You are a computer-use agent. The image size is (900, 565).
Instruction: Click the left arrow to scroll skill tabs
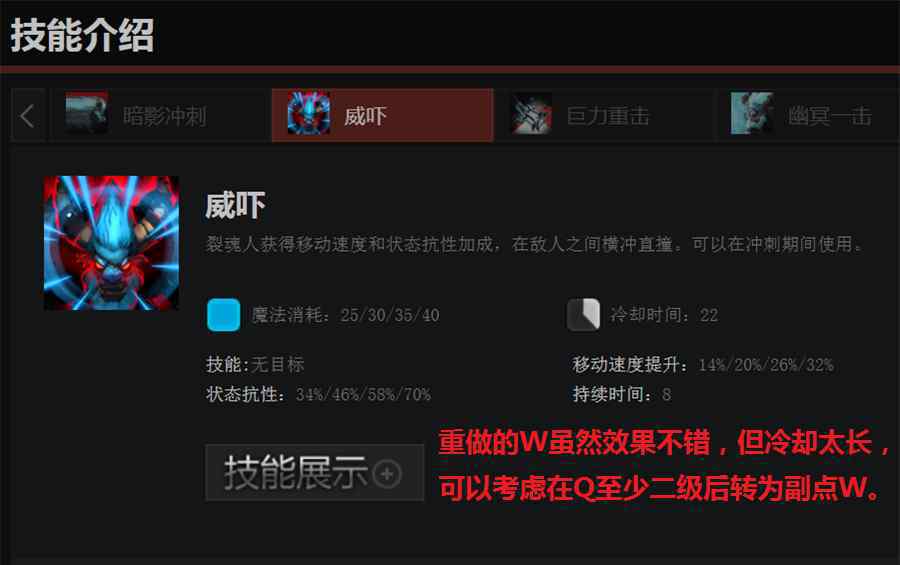28,115
